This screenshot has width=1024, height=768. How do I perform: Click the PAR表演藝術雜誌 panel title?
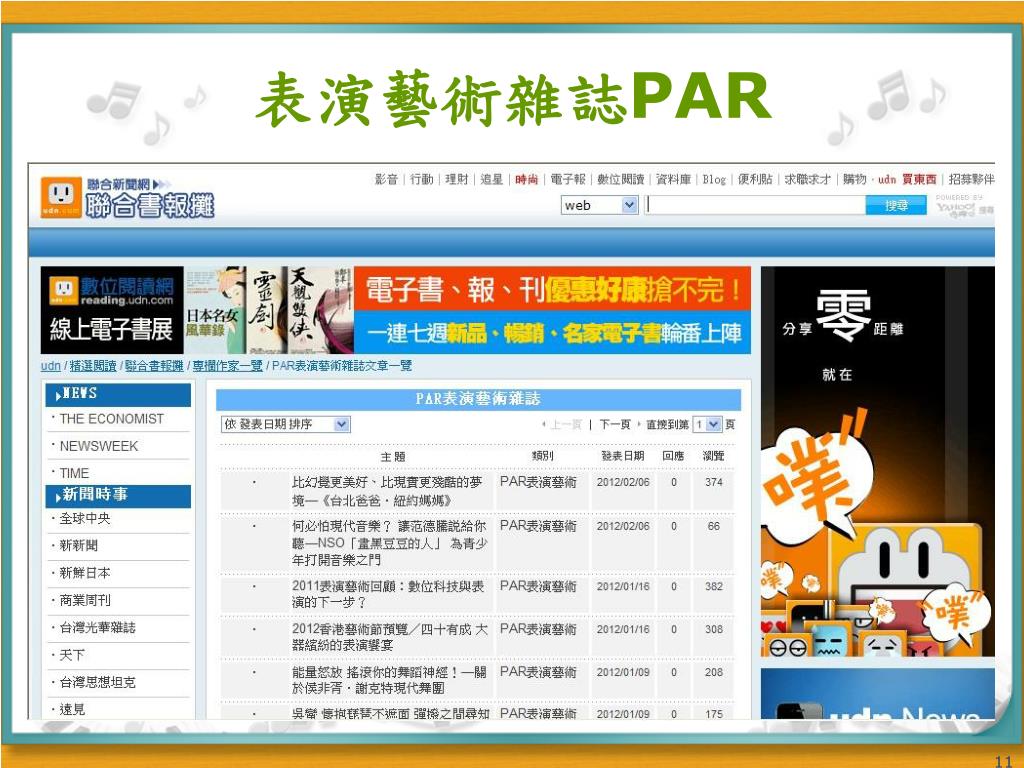(x=478, y=399)
